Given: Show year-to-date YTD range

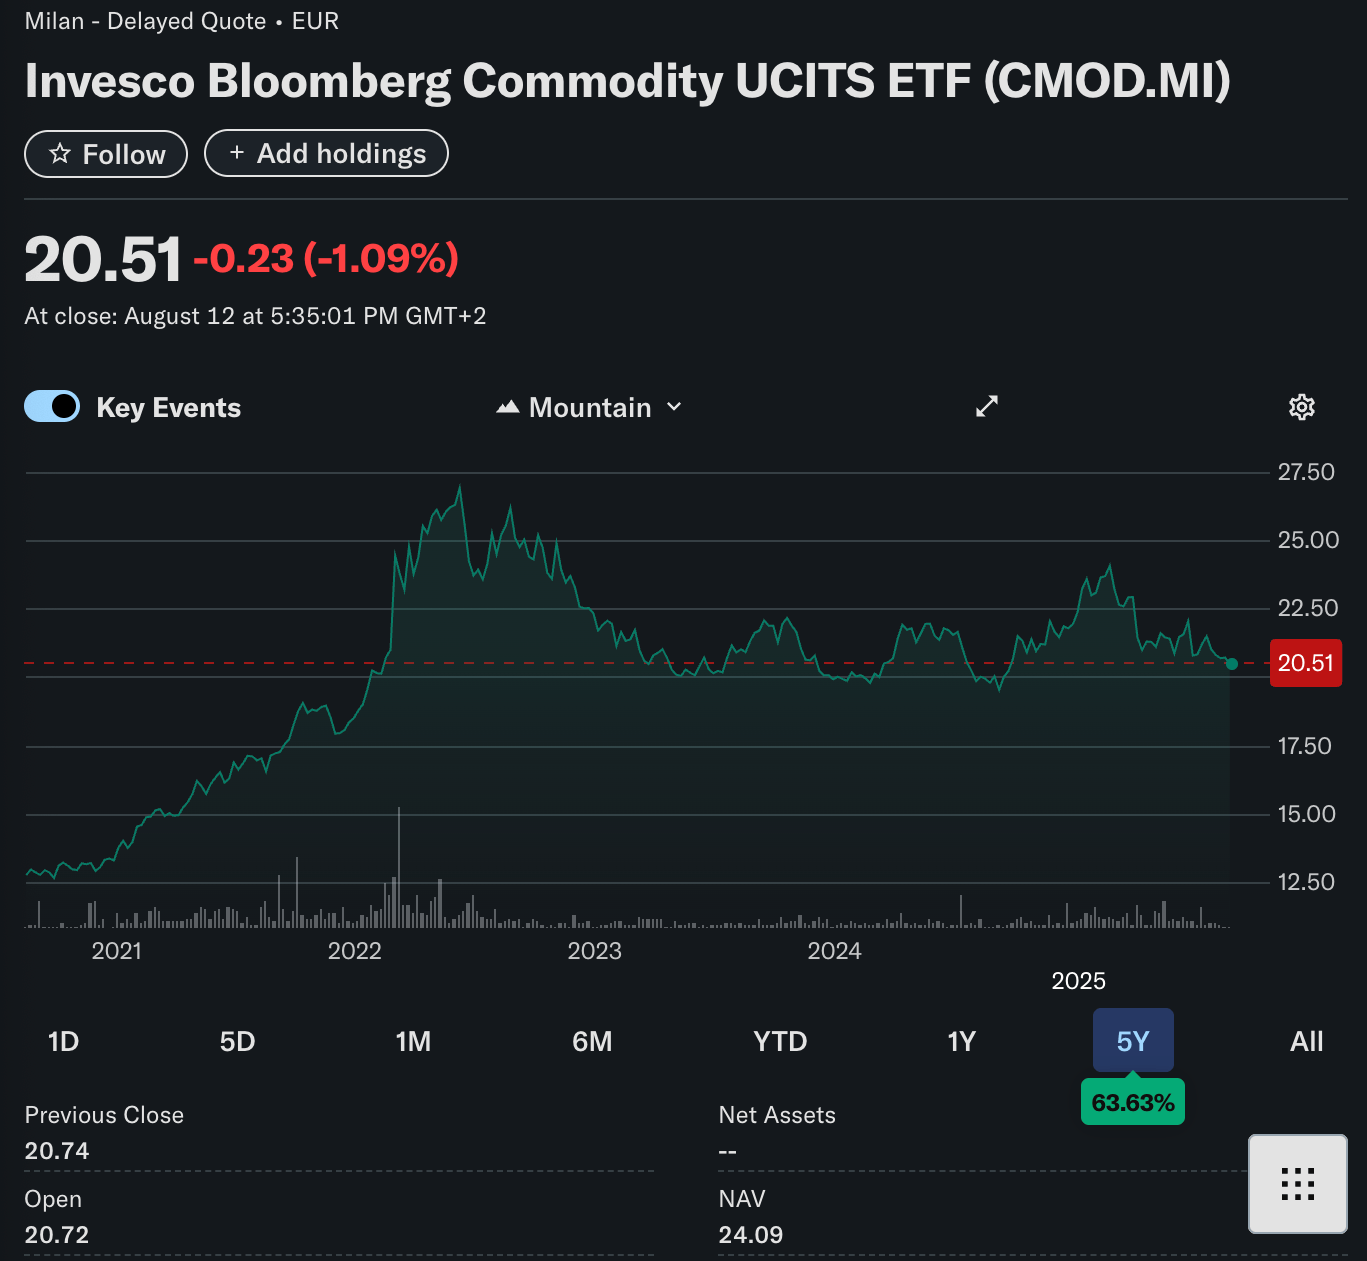Looking at the screenshot, I should [780, 1041].
